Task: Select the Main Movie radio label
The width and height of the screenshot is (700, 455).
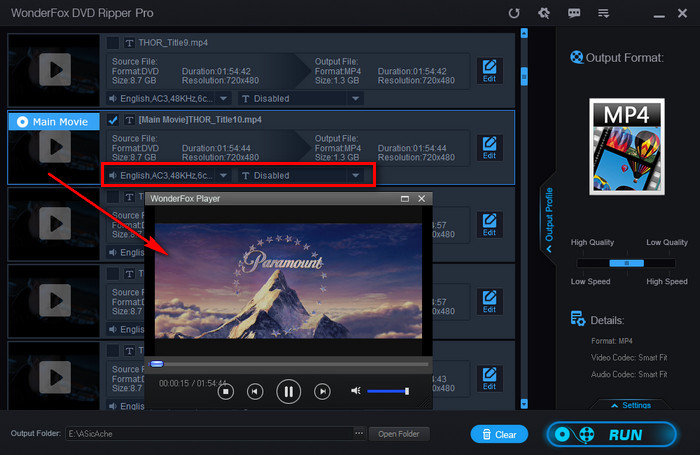Action: [54, 121]
